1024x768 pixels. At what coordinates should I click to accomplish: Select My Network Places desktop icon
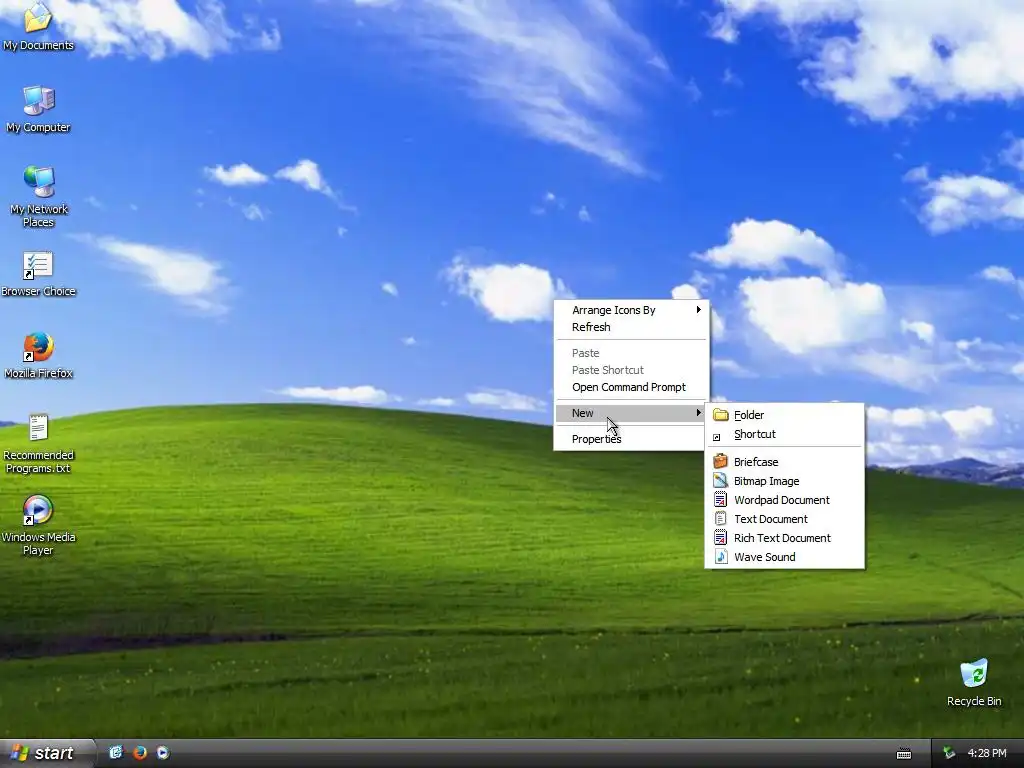coord(39,197)
